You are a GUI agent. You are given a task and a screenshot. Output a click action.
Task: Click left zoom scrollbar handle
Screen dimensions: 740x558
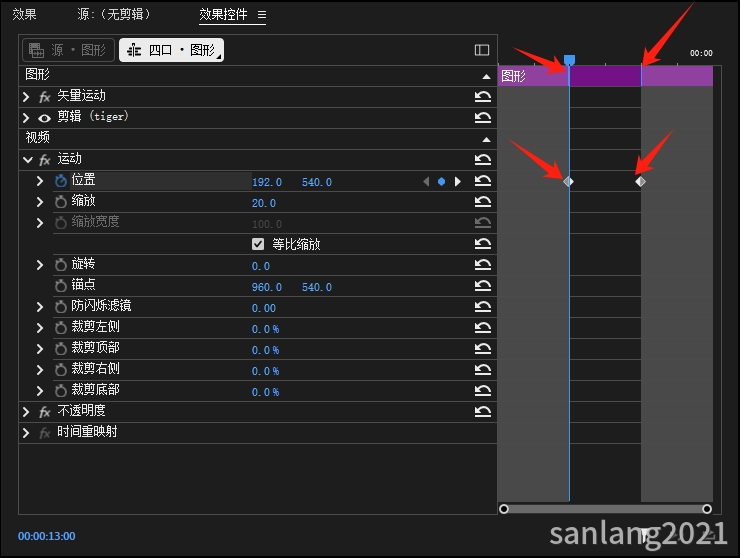pyautogui.click(x=504, y=509)
